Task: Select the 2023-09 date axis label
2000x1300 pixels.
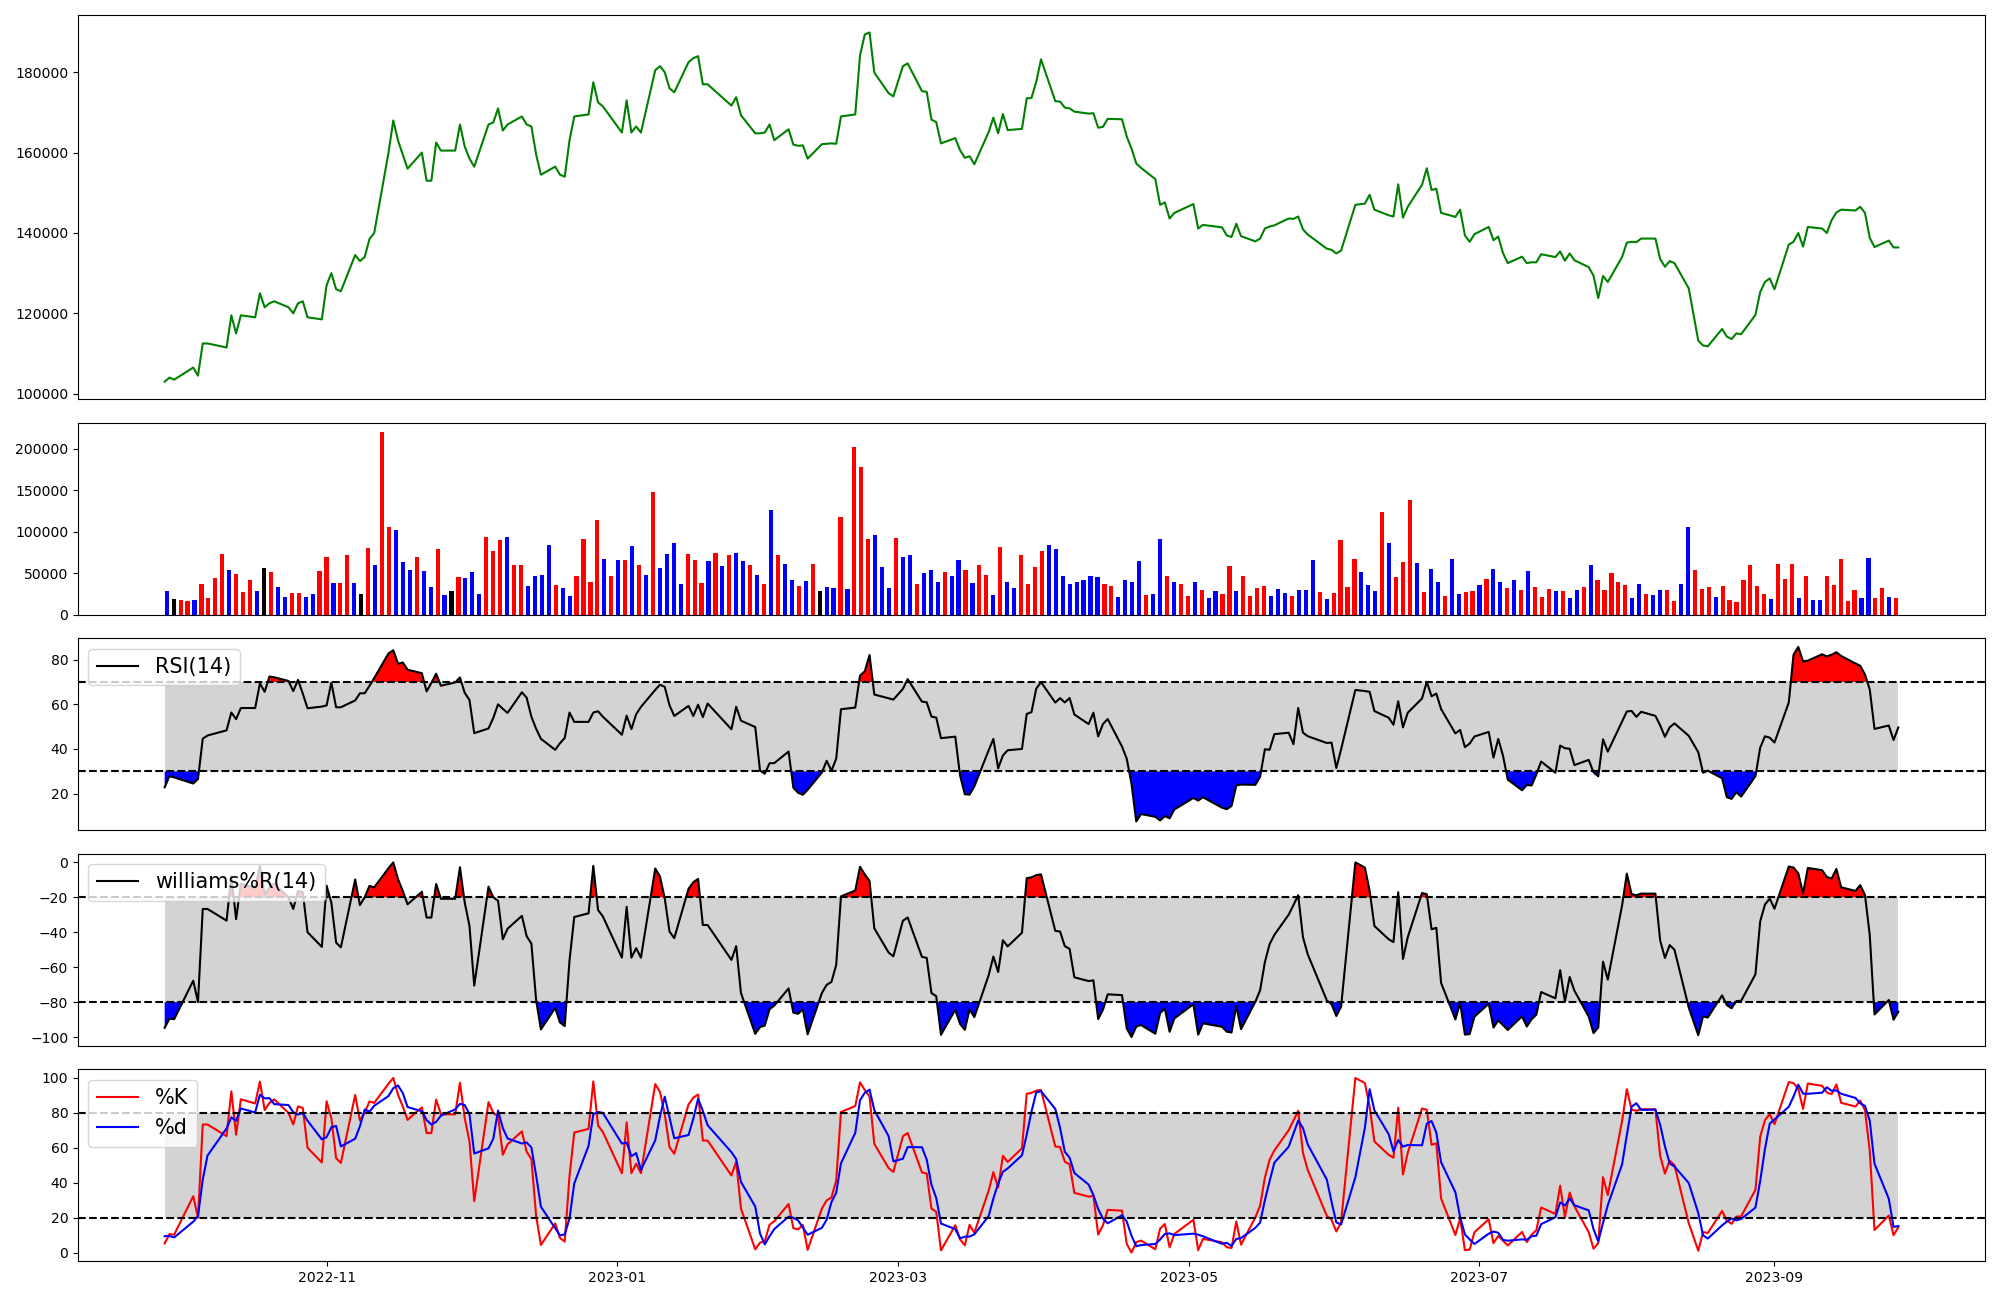Action: coord(1774,1277)
